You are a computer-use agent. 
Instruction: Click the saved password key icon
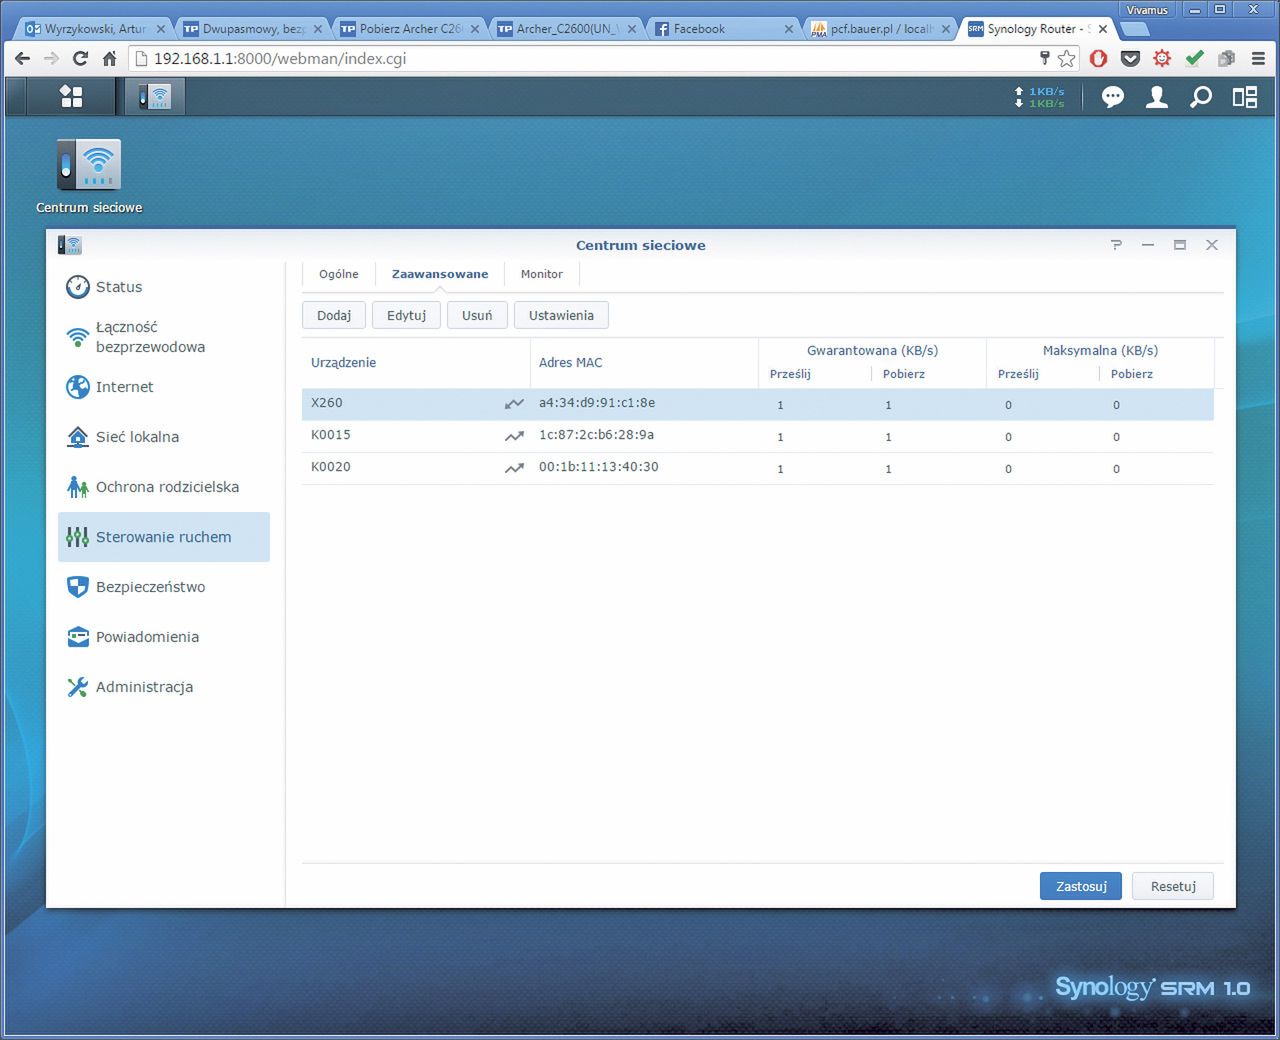tap(1045, 59)
